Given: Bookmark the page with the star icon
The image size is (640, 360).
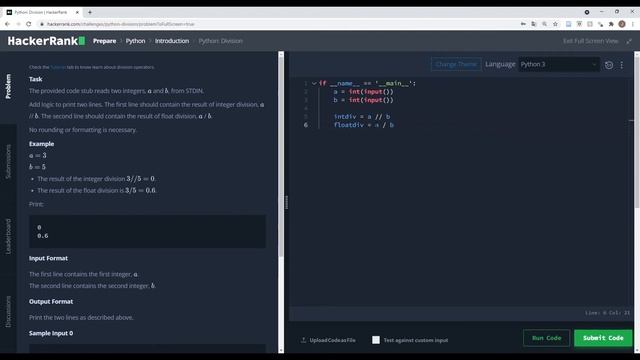Looking at the screenshot, I should pyautogui.click(x=555, y=24).
